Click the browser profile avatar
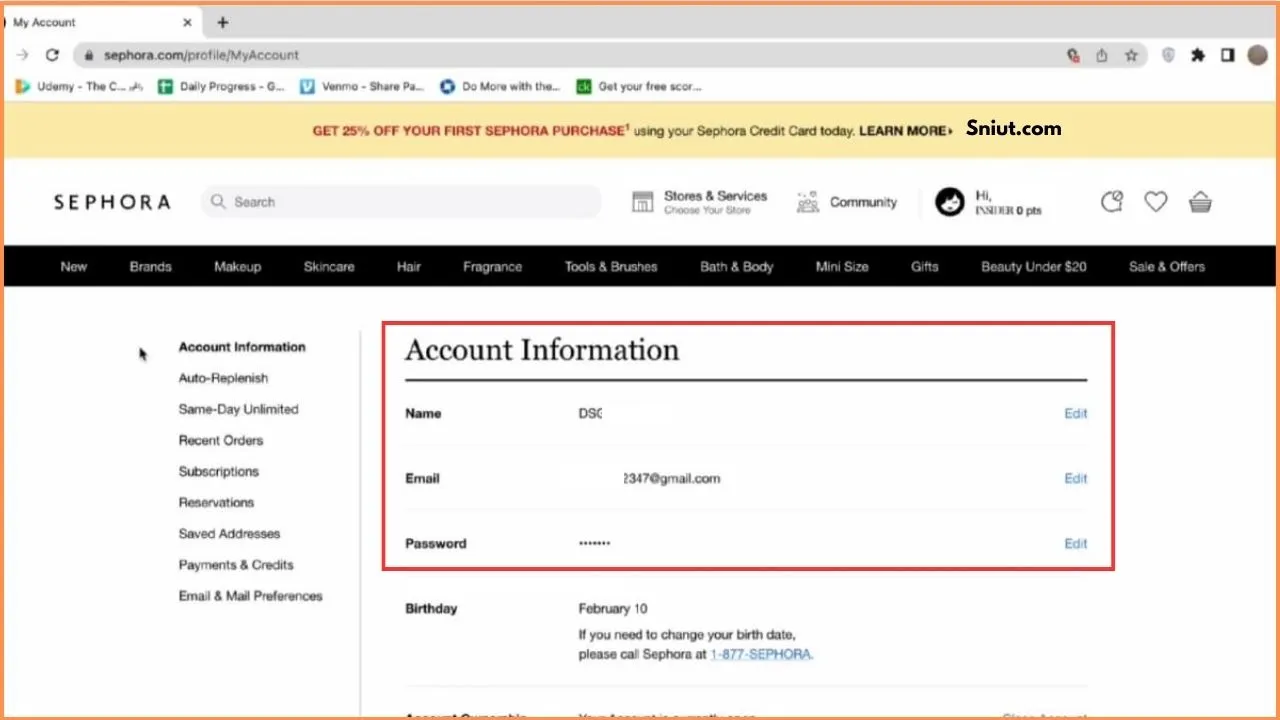1280x720 pixels. pyautogui.click(x=1257, y=55)
